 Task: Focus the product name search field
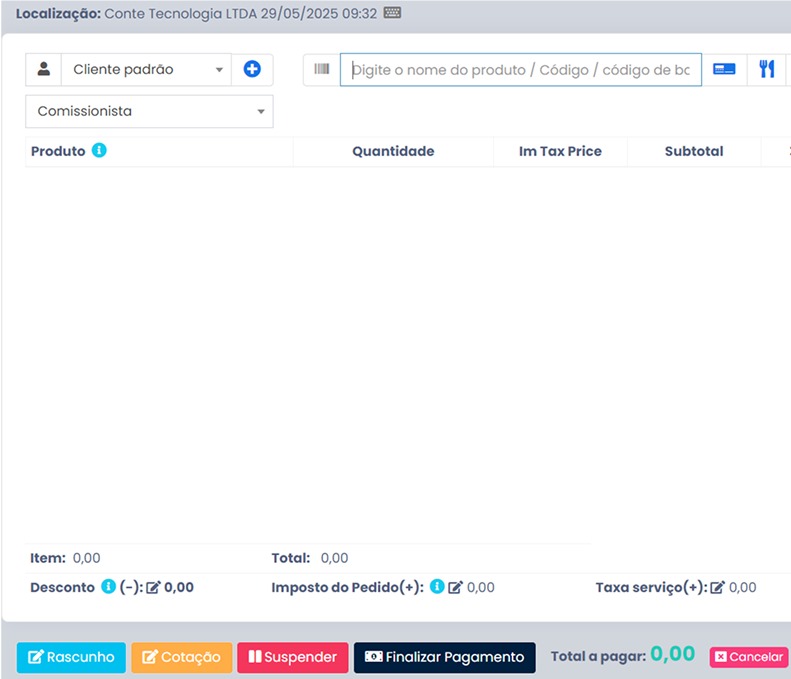[x=521, y=70]
